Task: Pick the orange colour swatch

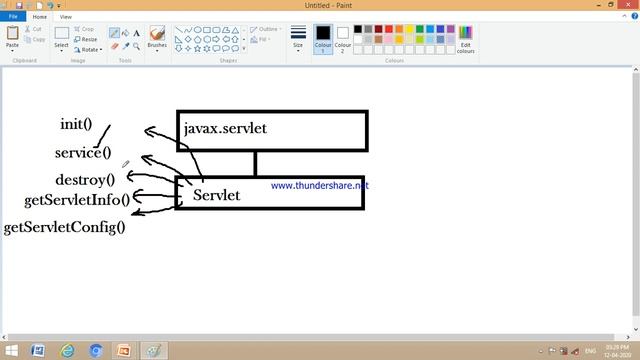Action: pyautogui.click(x=399, y=29)
